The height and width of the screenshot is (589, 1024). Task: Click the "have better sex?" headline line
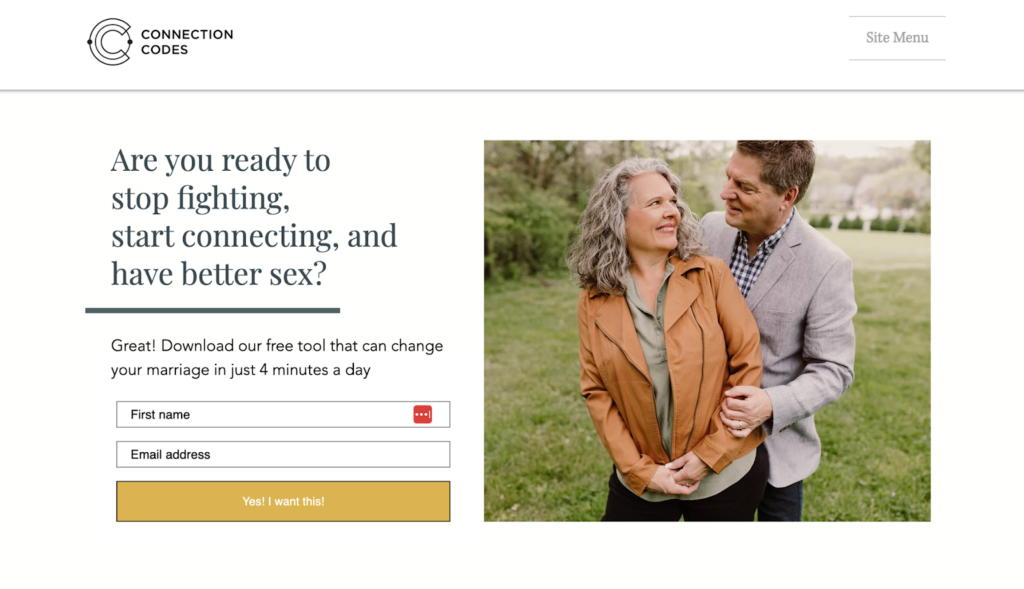point(218,274)
